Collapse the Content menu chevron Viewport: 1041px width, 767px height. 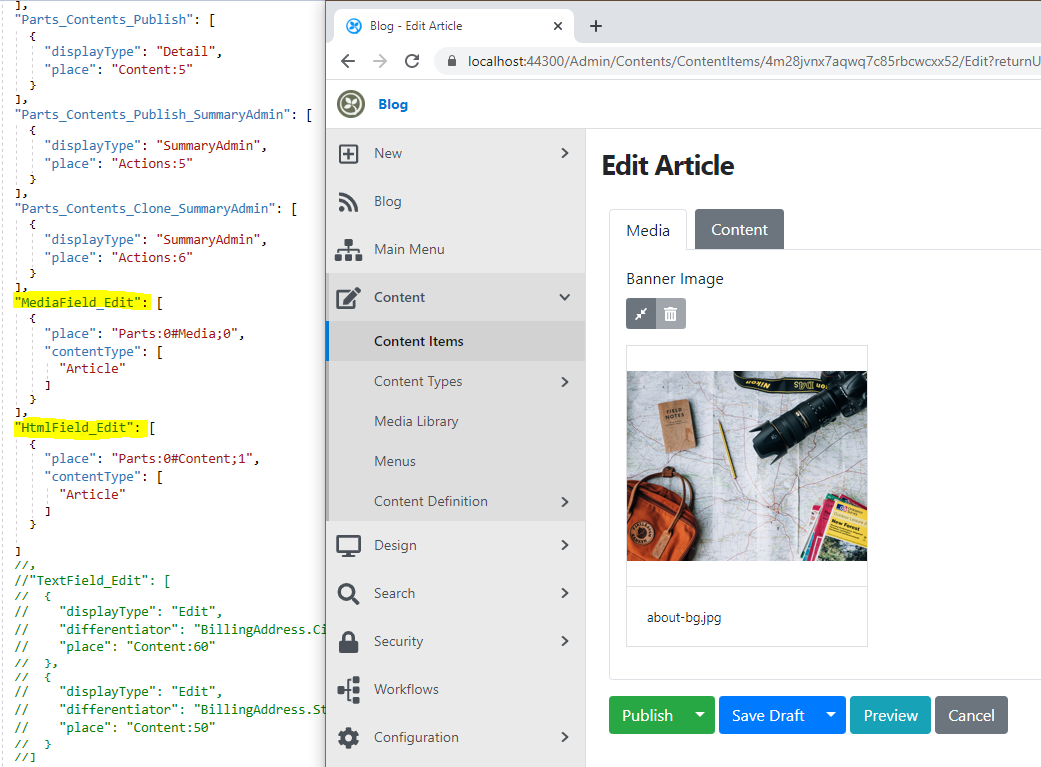click(x=565, y=298)
